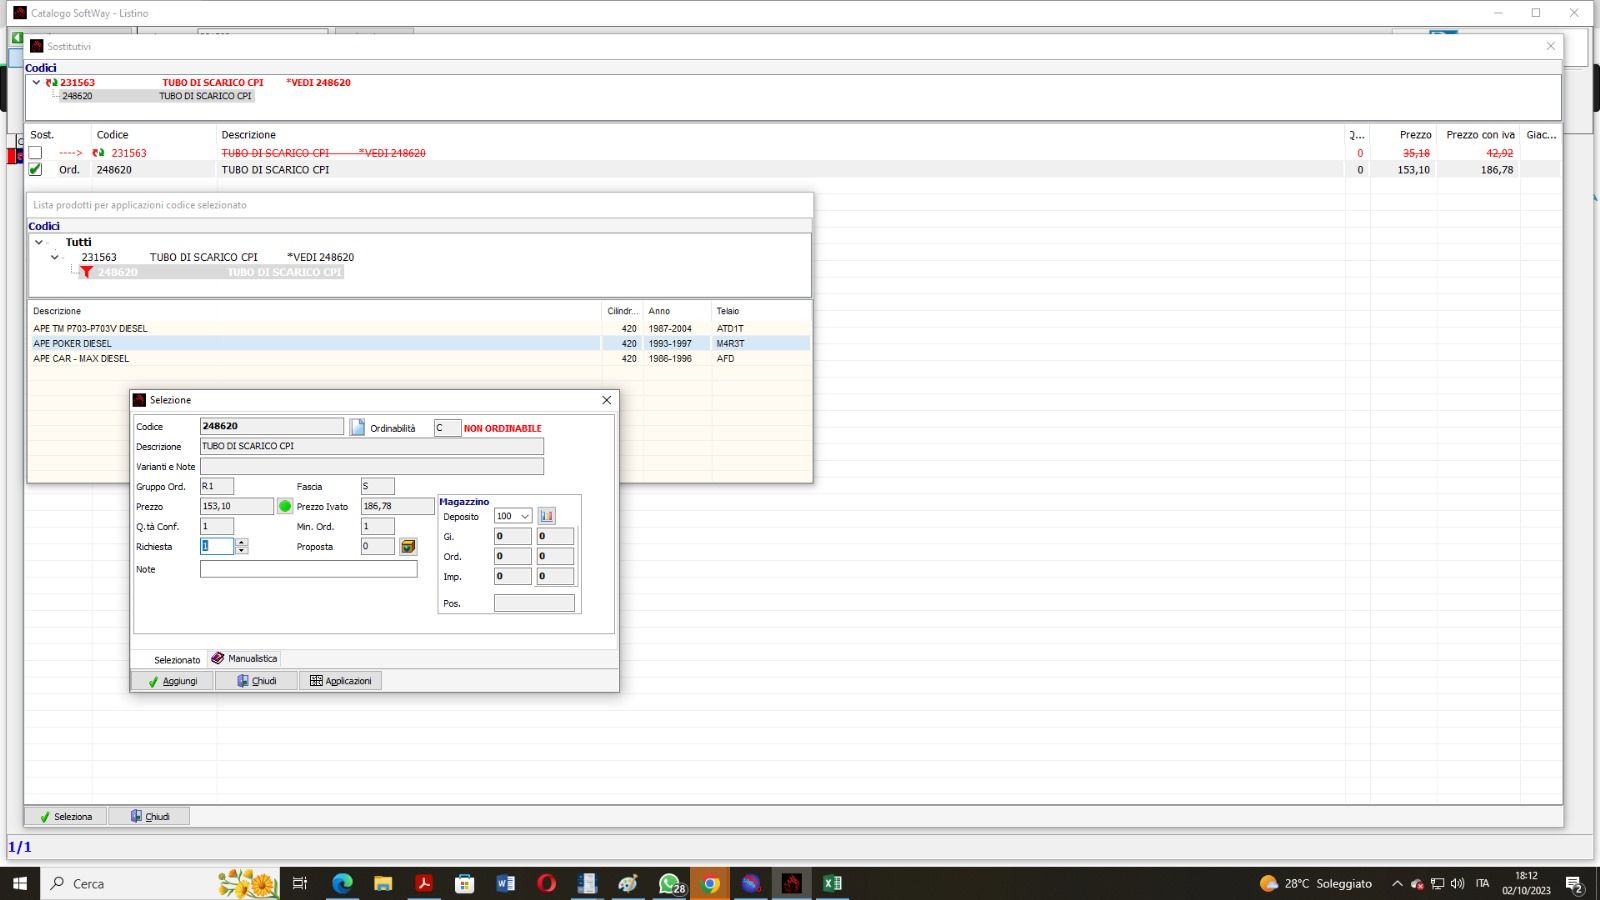Check the Sost. box for code 231563
Screen dimensions: 1600x900
(x=36, y=153)
